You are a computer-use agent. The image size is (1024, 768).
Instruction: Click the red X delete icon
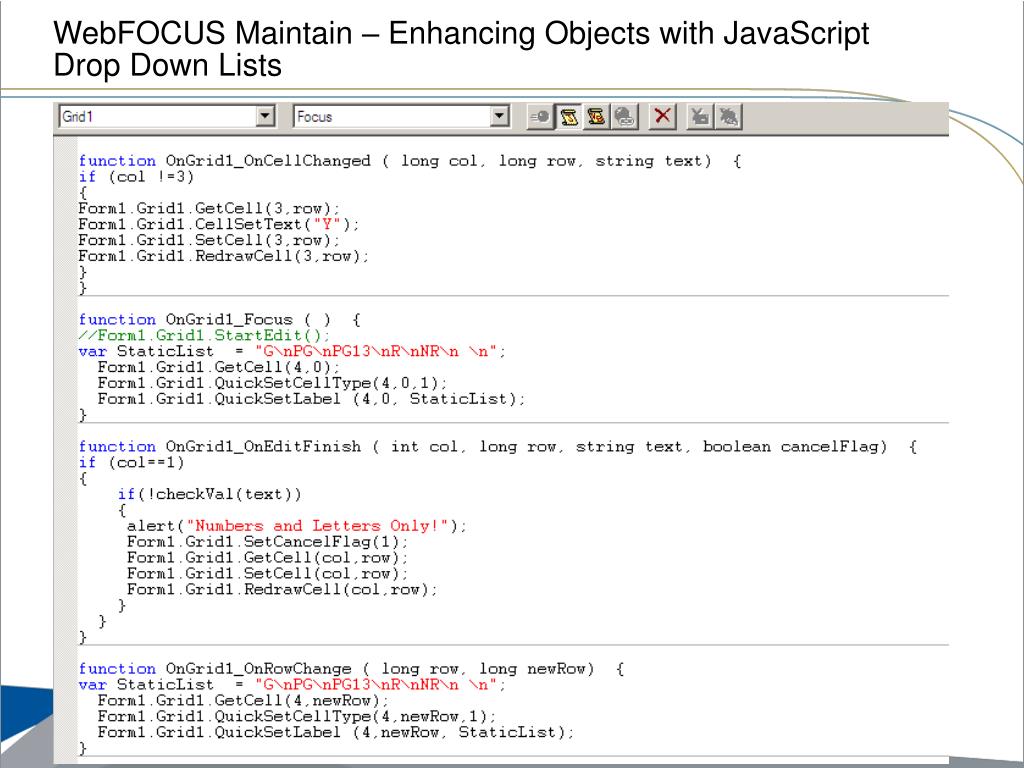tap(662, 117)
